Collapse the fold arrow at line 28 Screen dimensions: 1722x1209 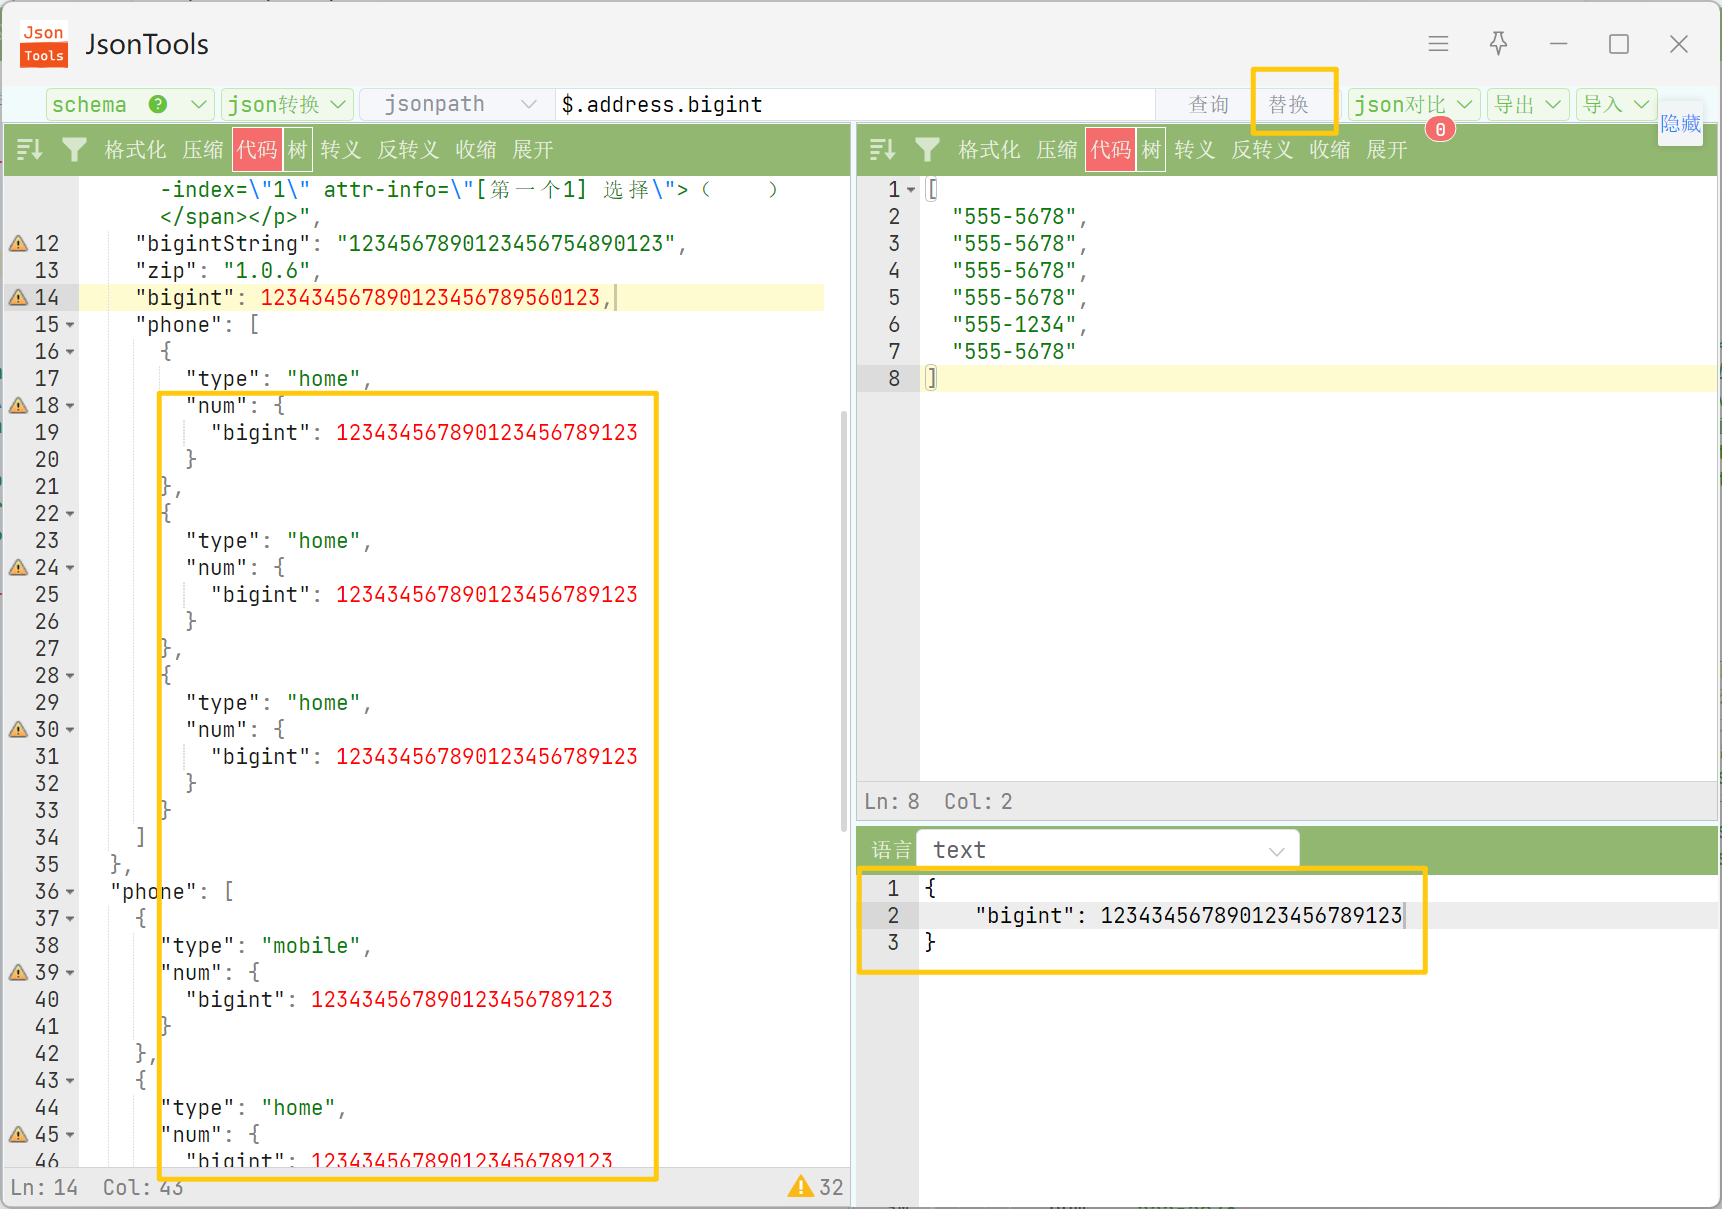click(70, 676)
